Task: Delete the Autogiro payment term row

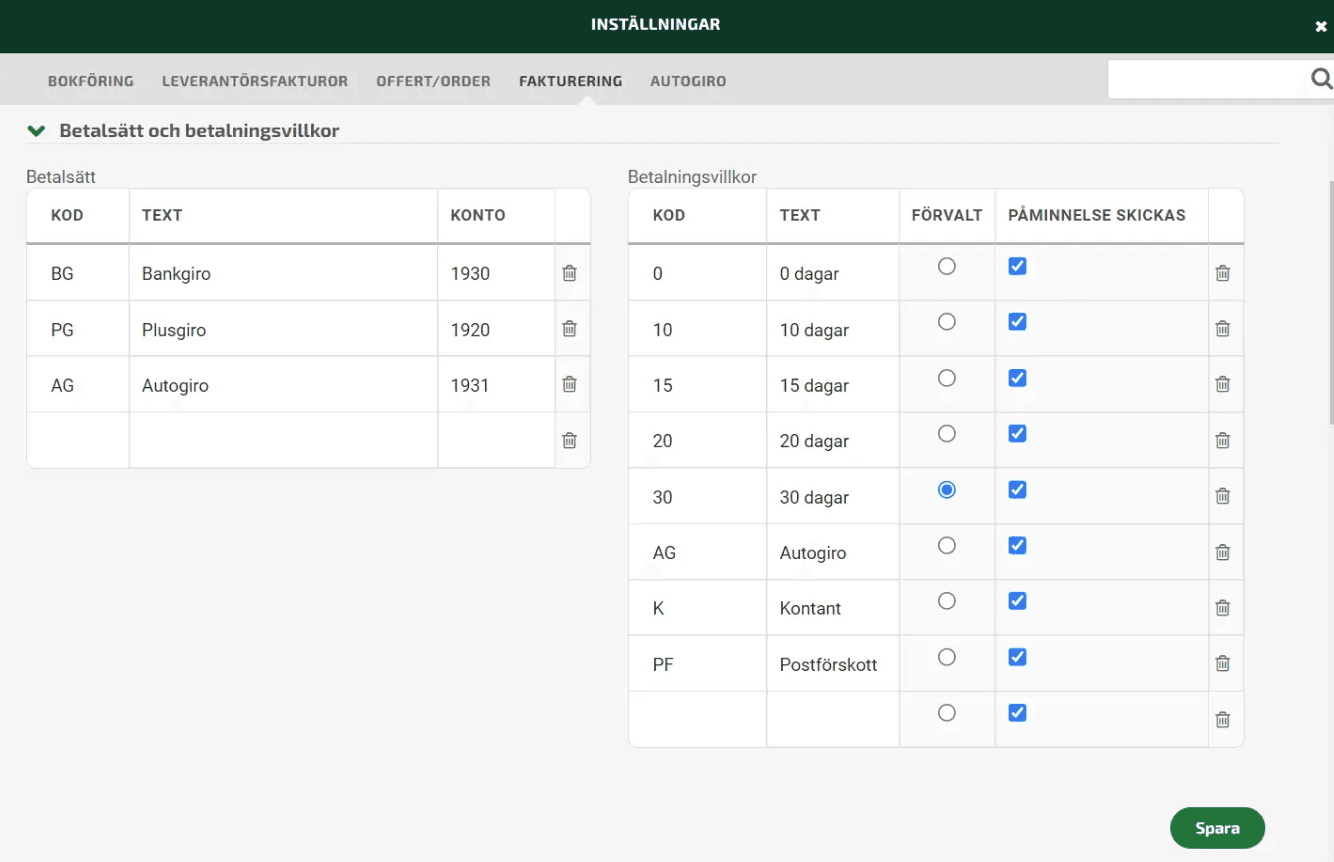Action: coord(1222,552)
